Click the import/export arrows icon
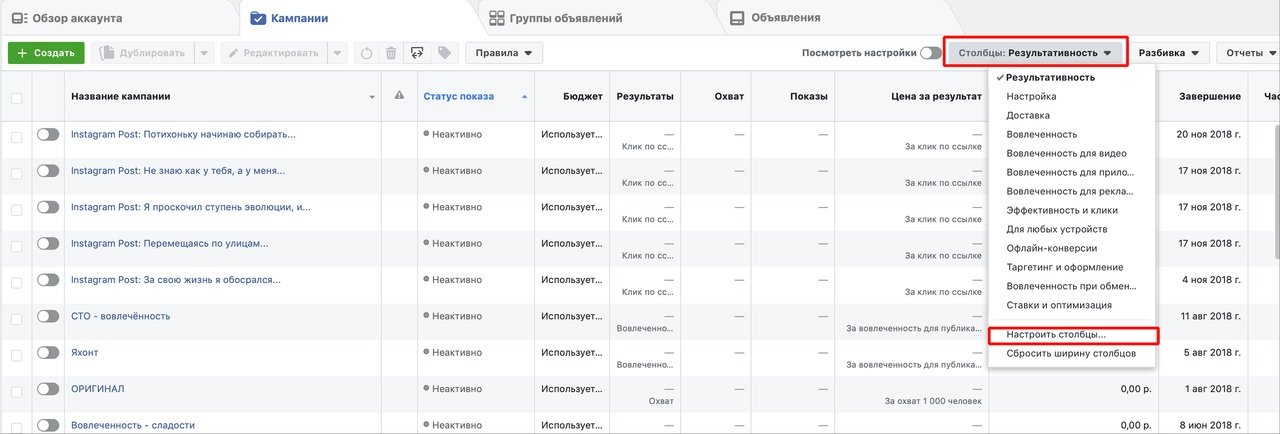The width and height of the screenshot is (1280, 434). (417, 53)
